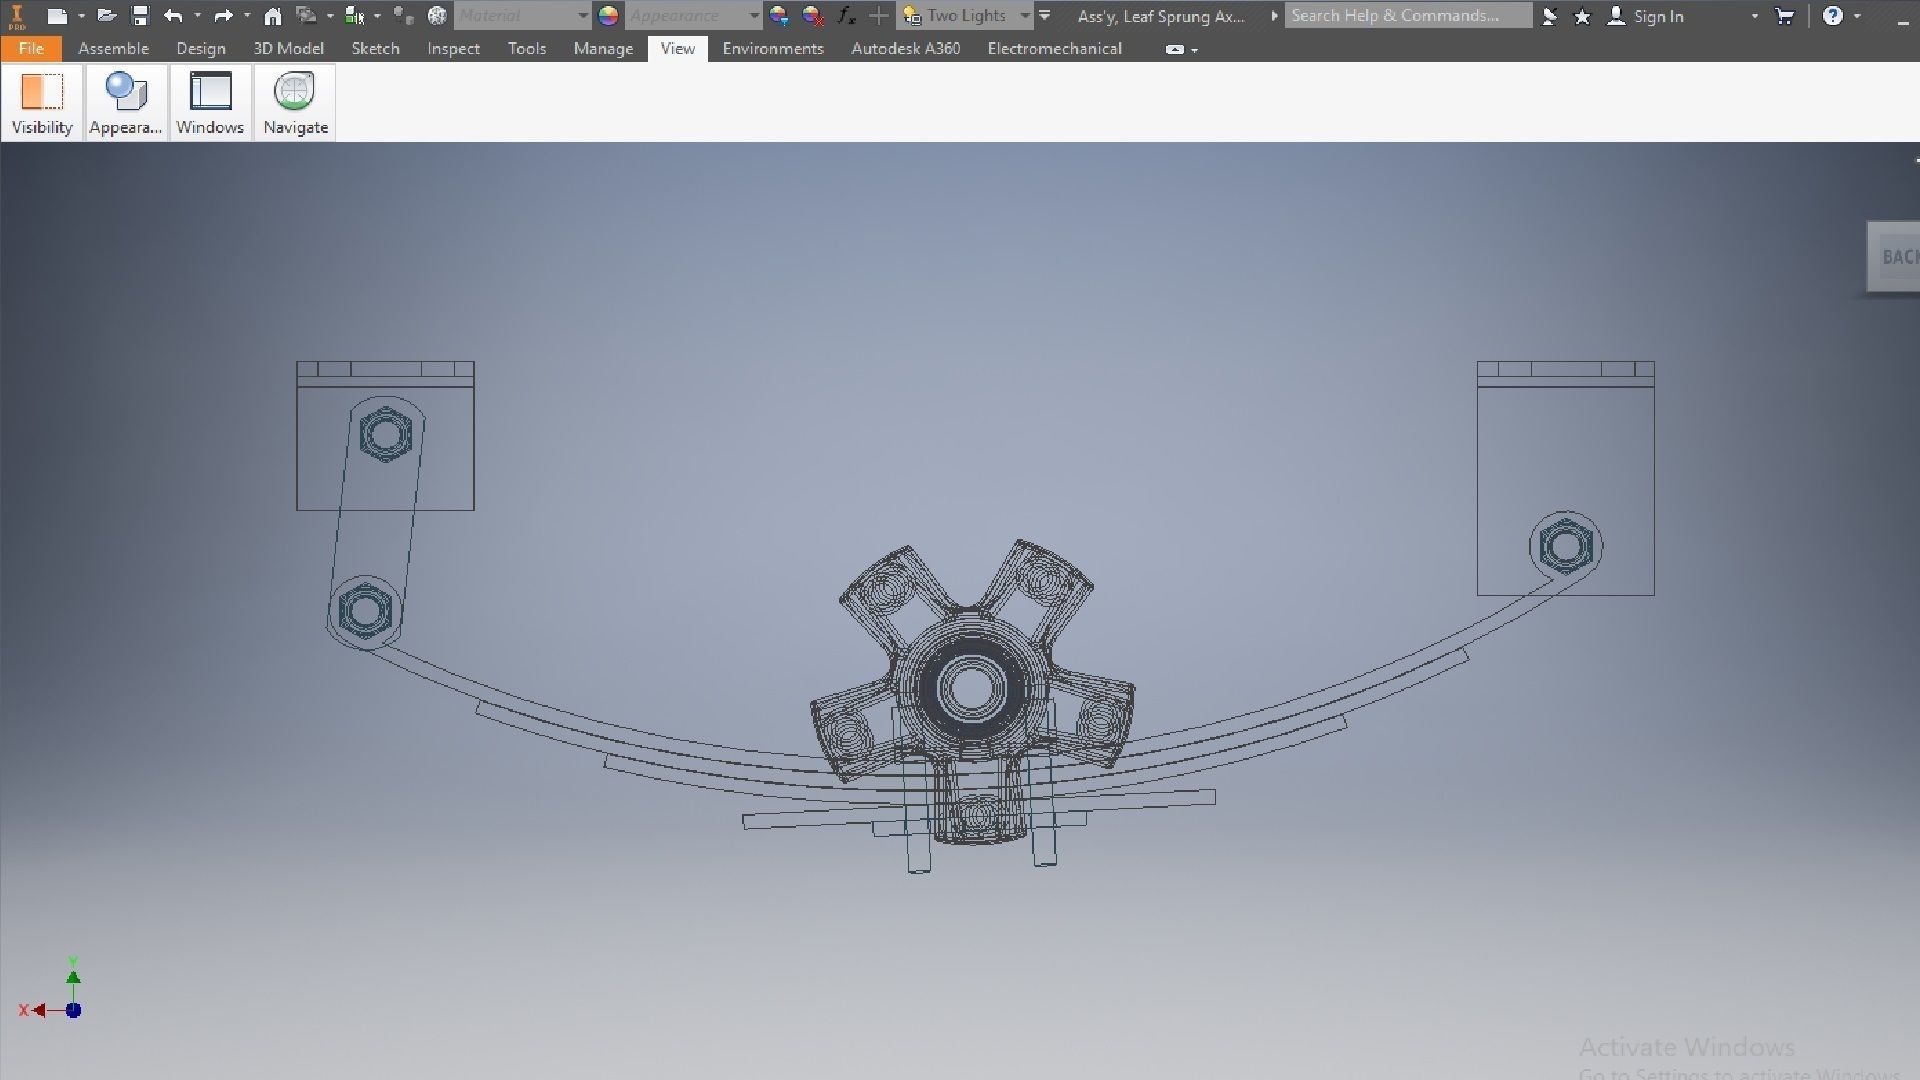
Task: Switch to the 3D Model tab
Action: click(x=288, y=48)
